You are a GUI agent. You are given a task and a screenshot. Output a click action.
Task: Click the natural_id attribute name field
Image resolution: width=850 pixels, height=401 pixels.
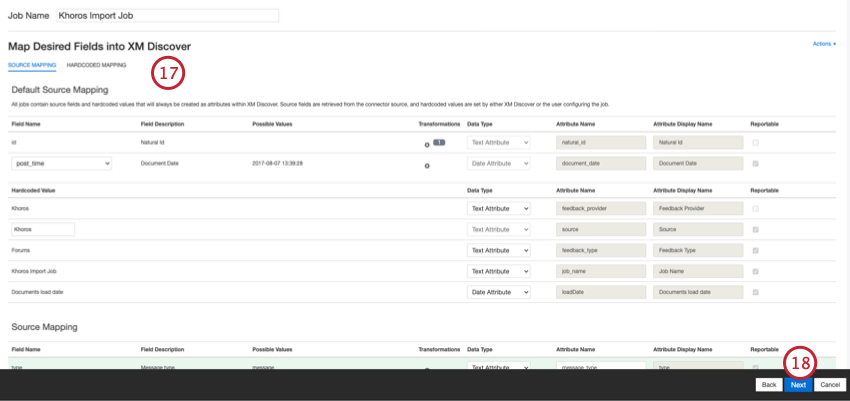click(601, 143)
